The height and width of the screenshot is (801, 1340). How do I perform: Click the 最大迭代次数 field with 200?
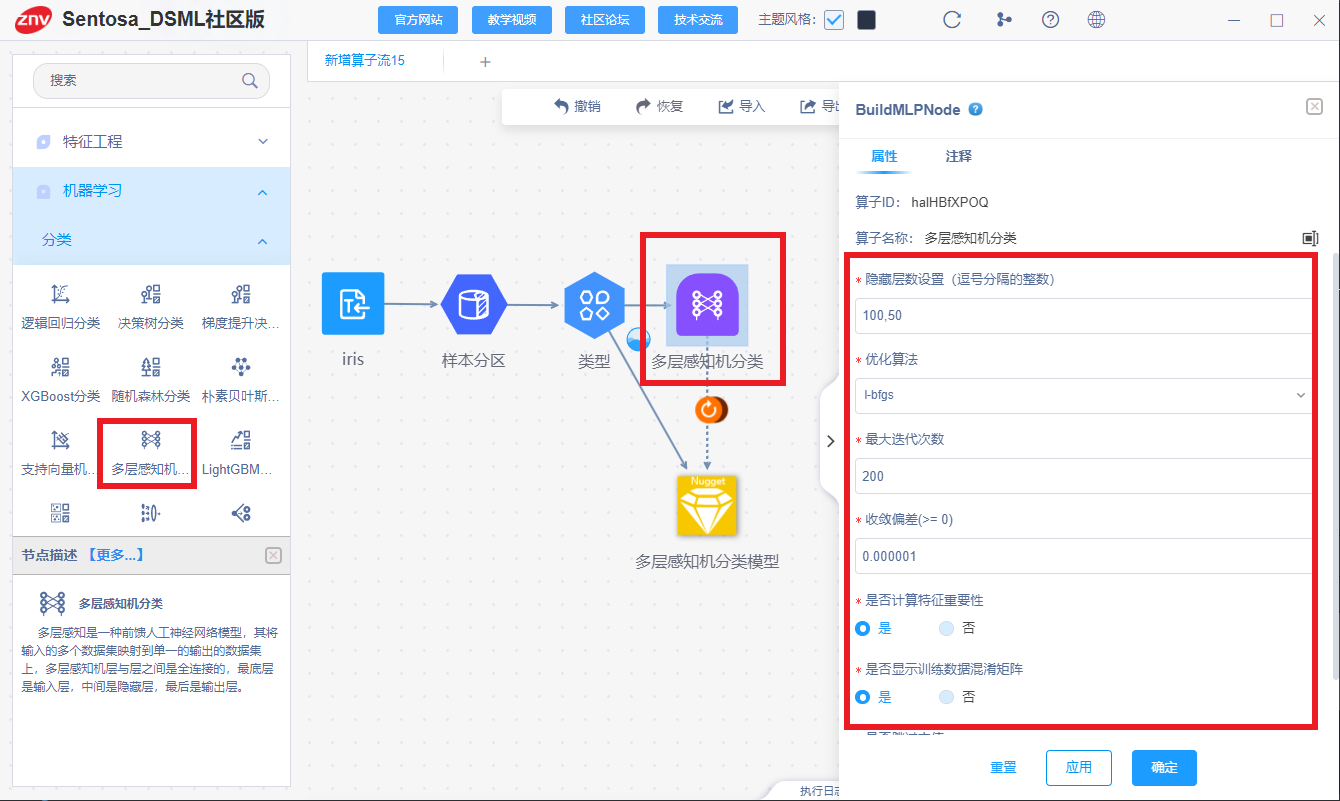[1084, 476]
